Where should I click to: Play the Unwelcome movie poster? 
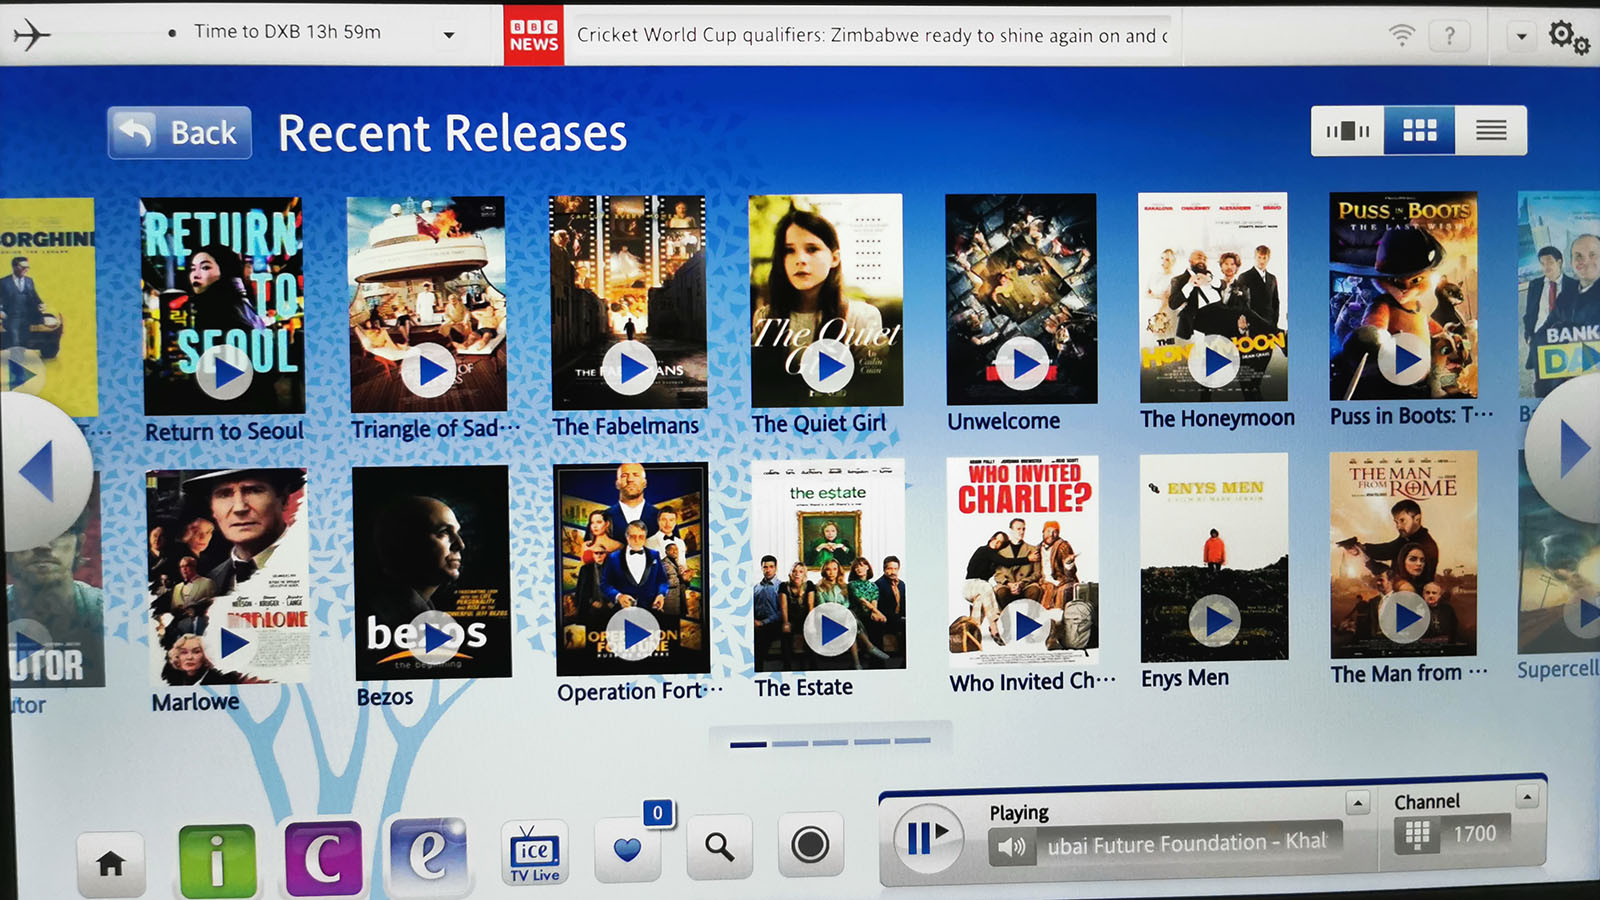1021,298
